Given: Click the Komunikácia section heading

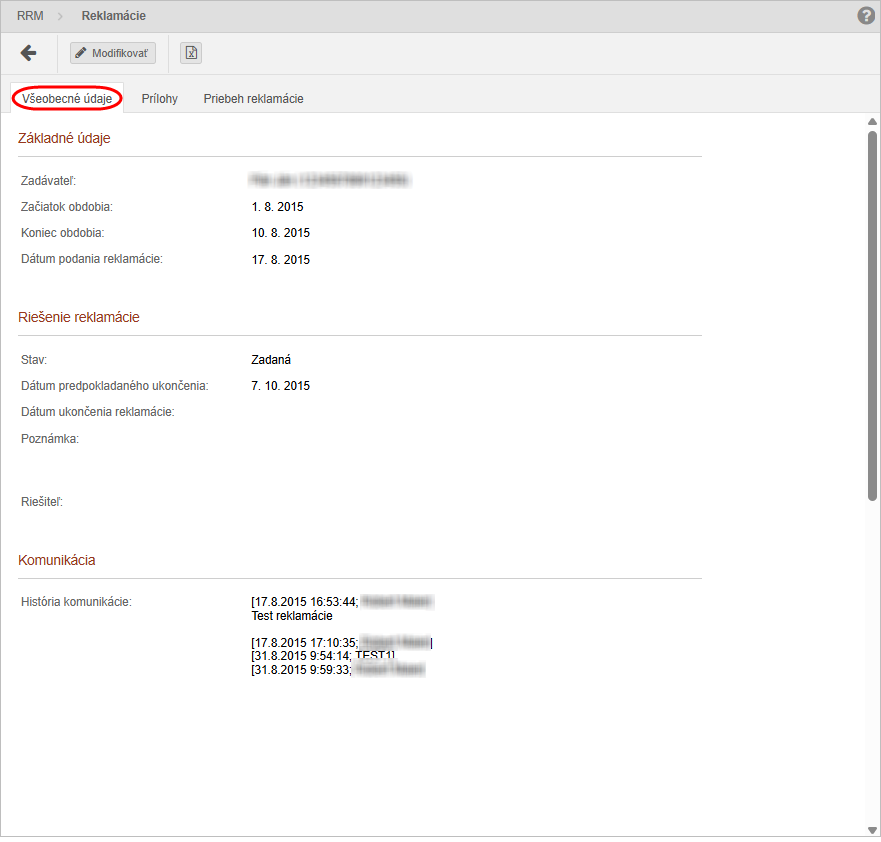Looking at the screenshot, I should (x=57, y=560).
